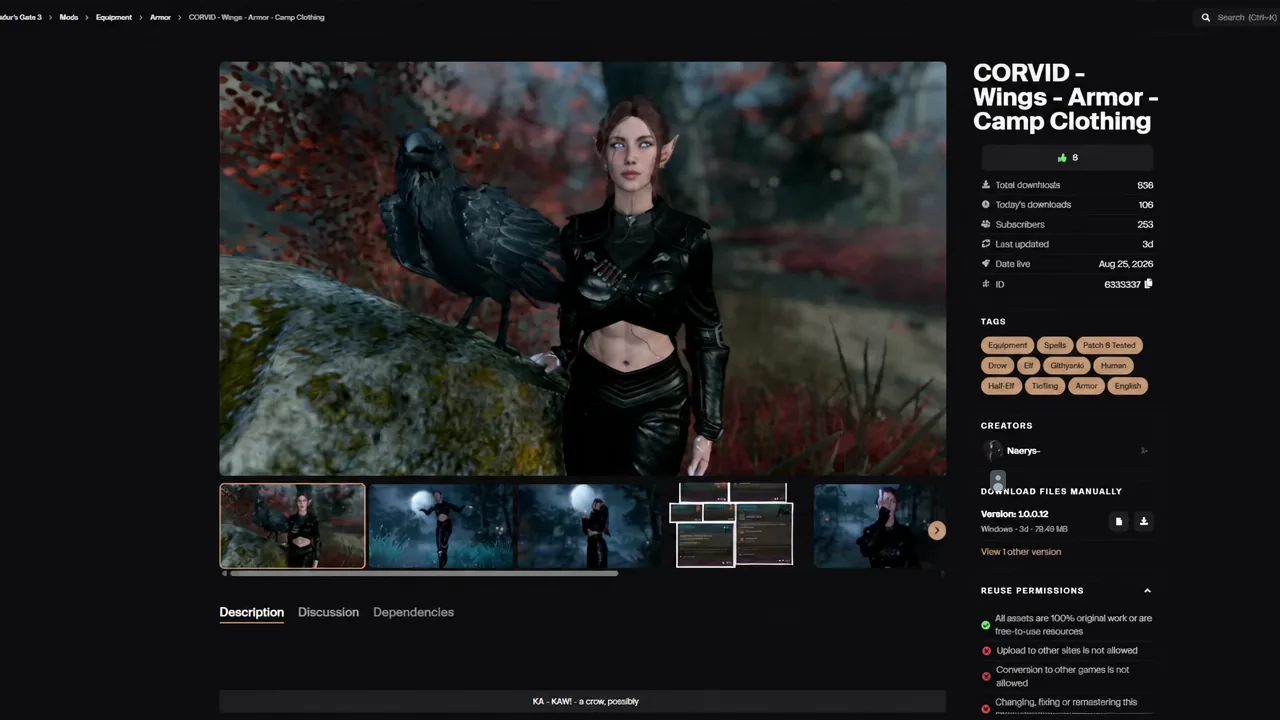Image resolution: width=1280 pixels, height=720 pixels.
Task: Open the file details document icon
Action: click(x=1118, y=521)
